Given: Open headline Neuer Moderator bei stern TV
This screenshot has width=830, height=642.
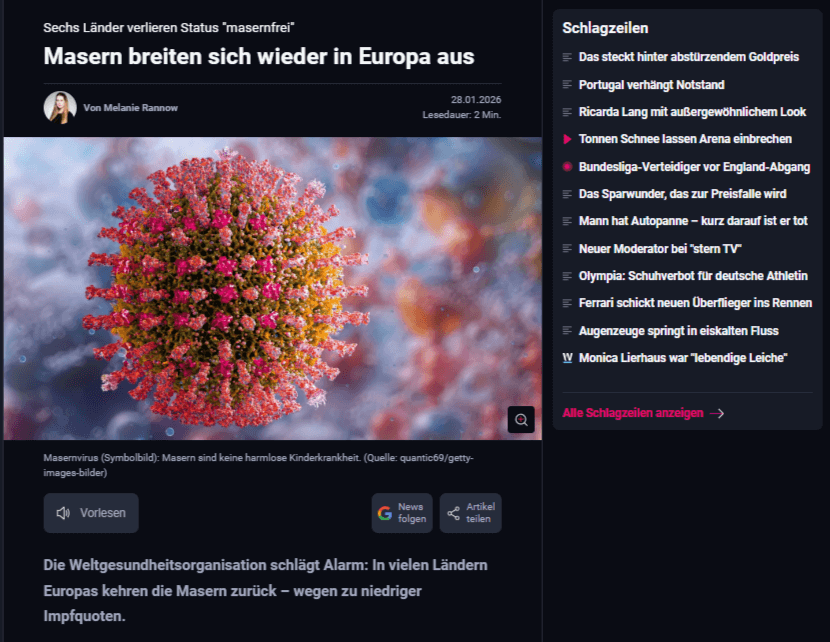Looking at the screenshot, I should point(660,249).
